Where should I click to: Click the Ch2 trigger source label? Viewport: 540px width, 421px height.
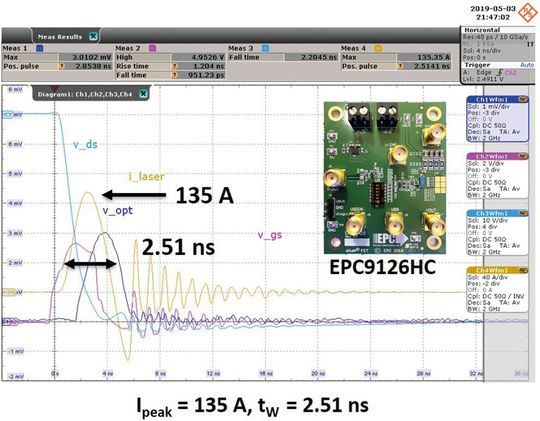[511, 72]
